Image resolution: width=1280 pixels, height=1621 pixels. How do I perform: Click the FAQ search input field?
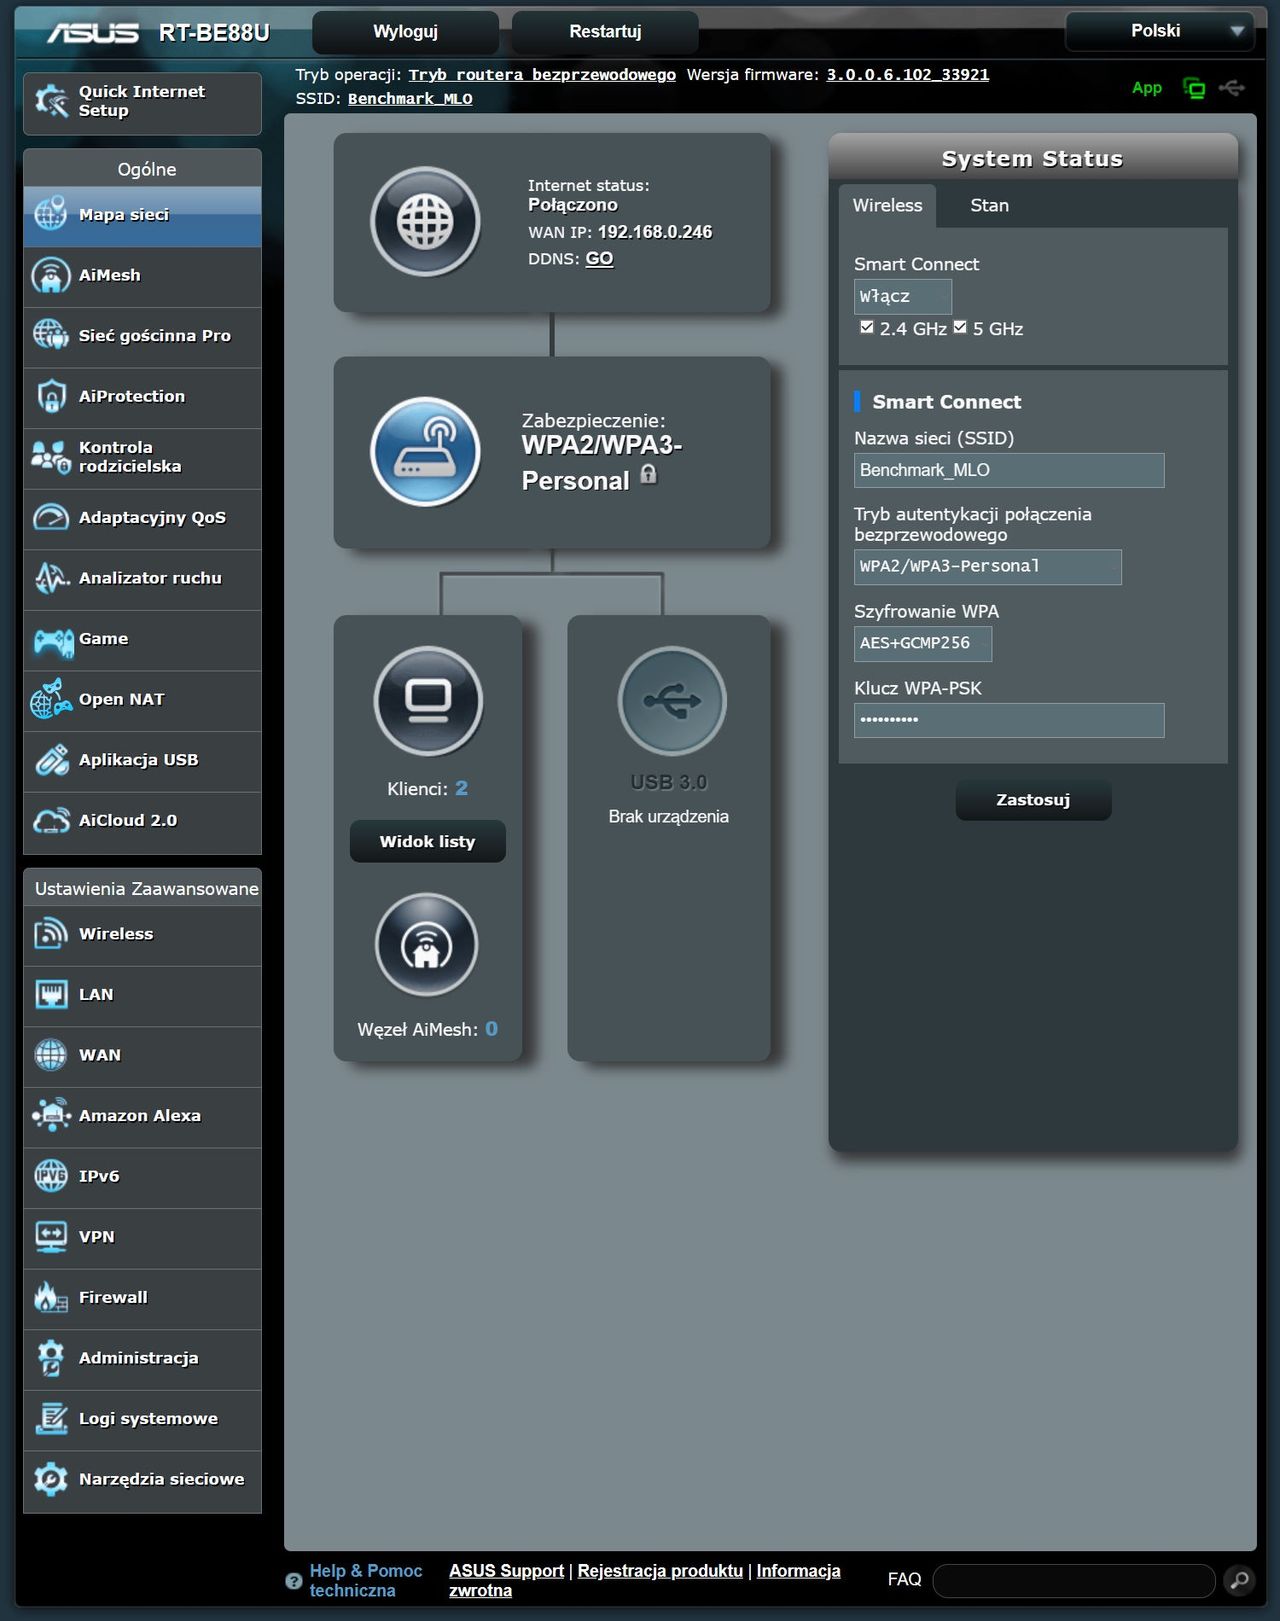1073,1580
